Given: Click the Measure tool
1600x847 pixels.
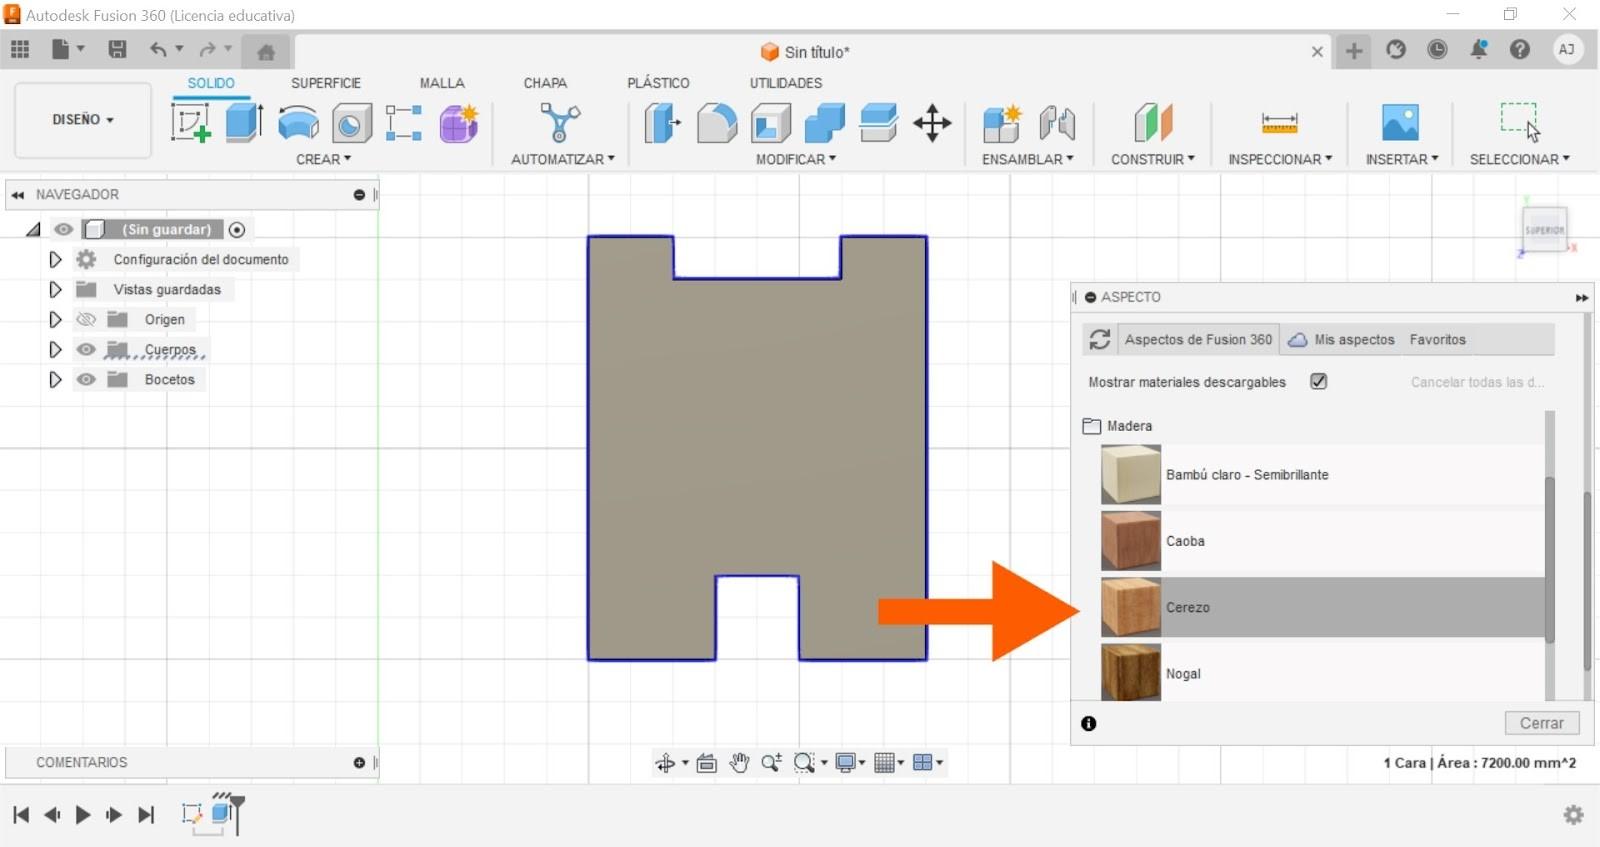Looking at the screenshot, I should [1279, 123].
